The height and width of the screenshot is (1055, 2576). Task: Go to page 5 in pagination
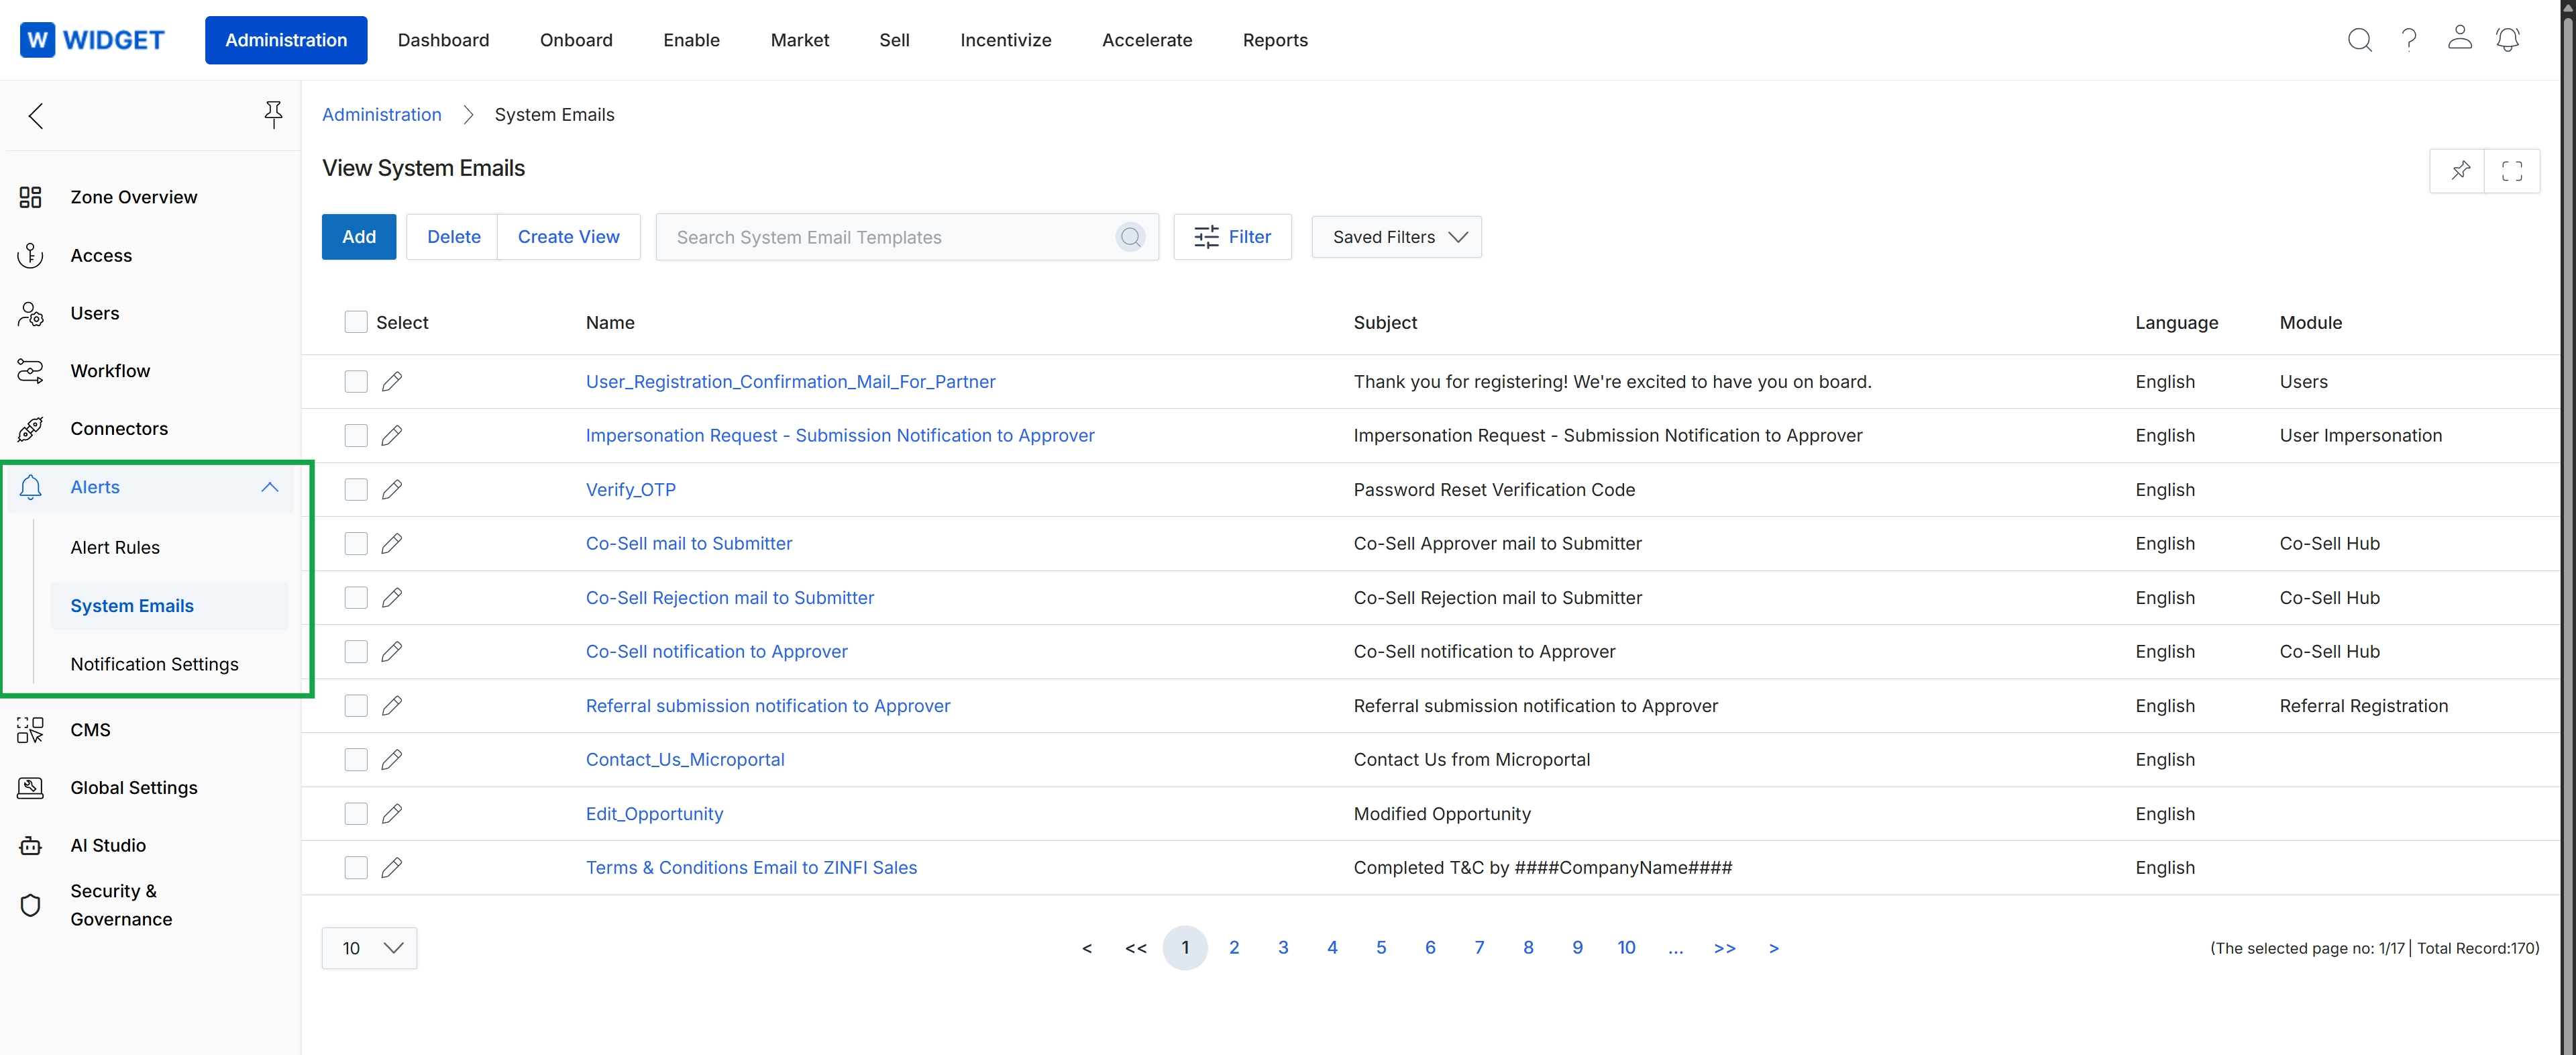tap(1381, 948)
